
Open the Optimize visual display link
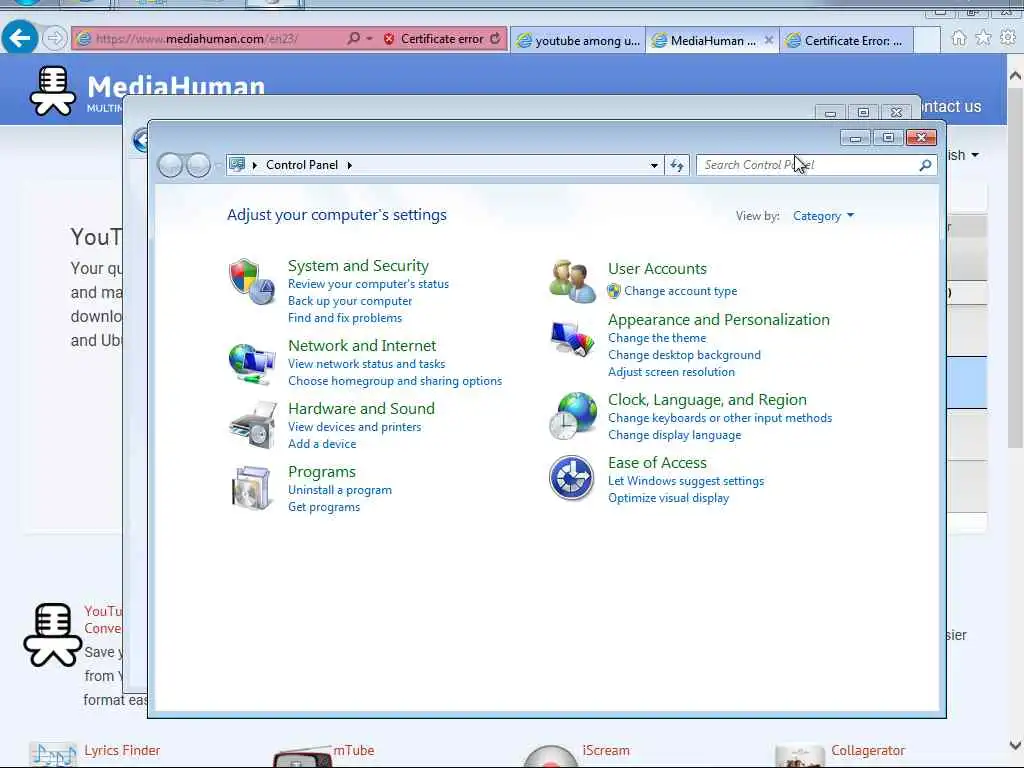[x=668, y=498]
